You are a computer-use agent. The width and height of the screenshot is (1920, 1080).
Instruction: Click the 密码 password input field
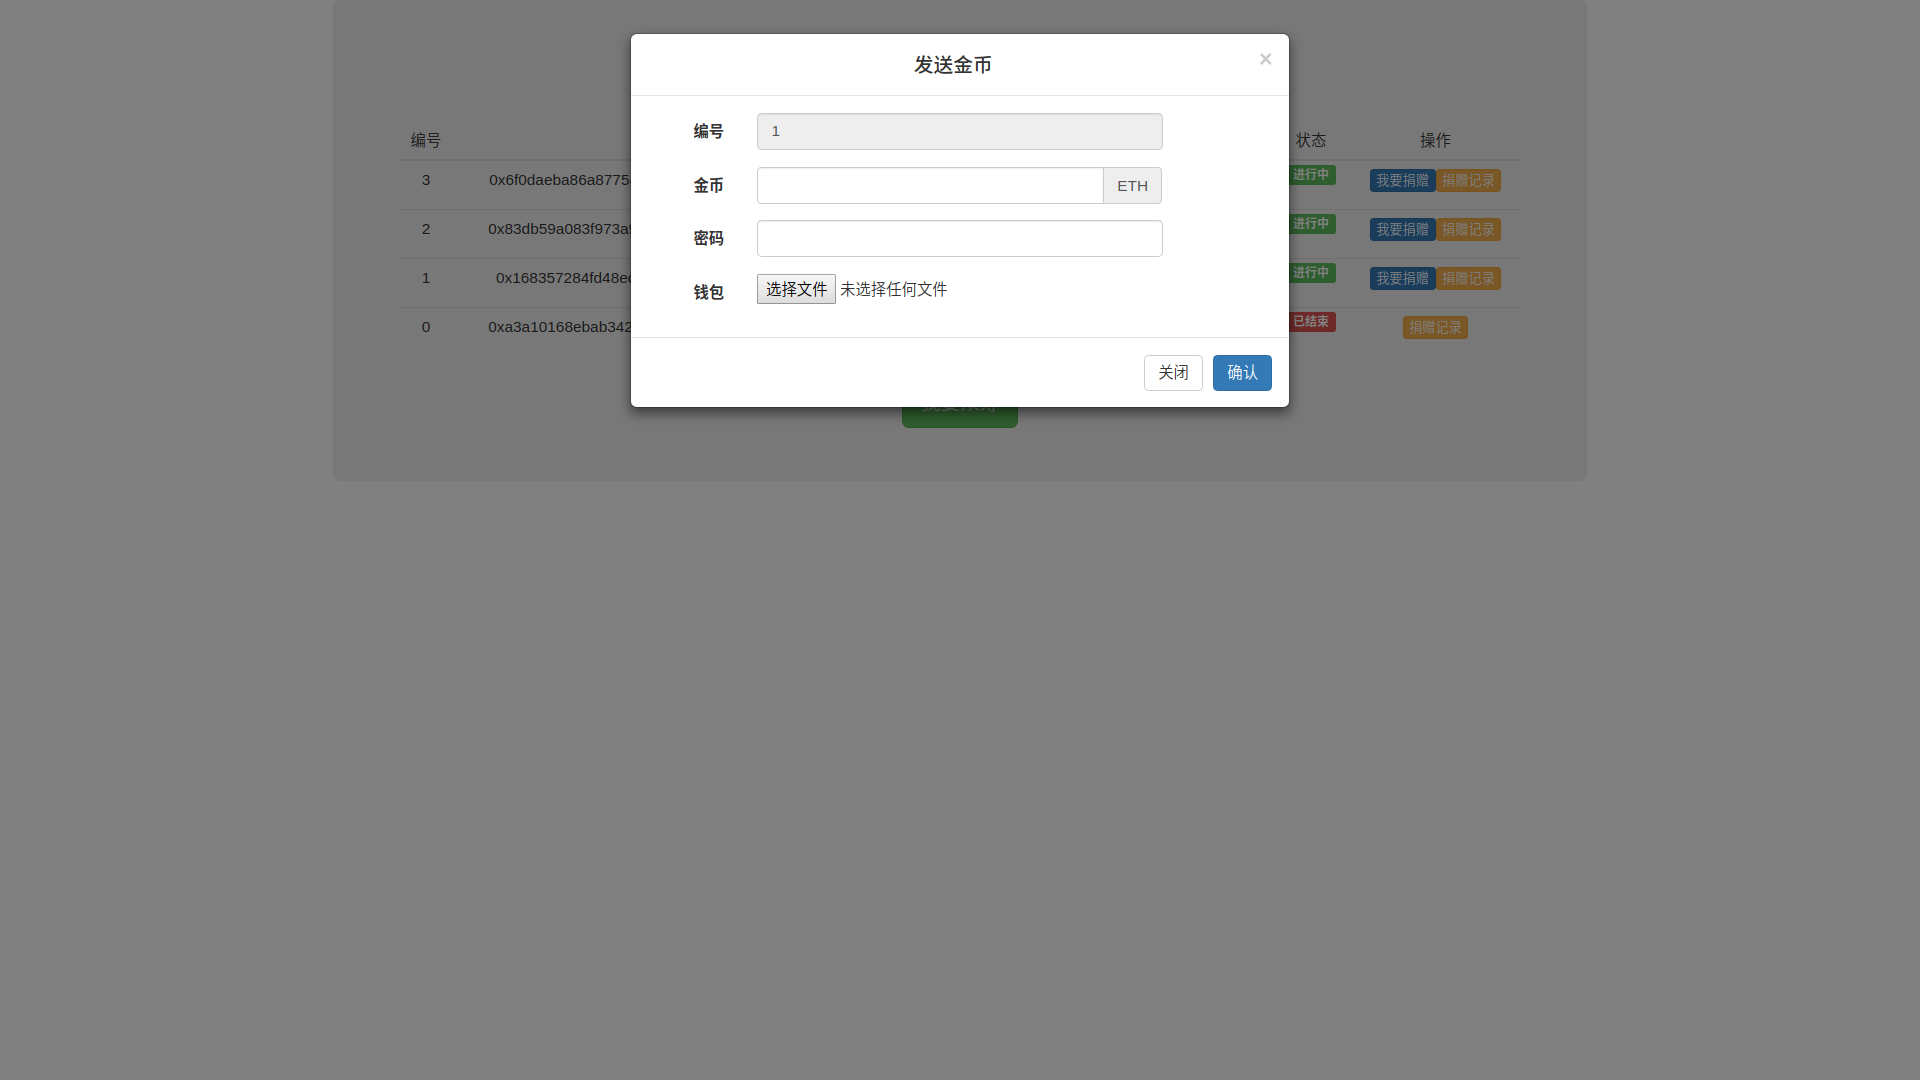(959, 239)
